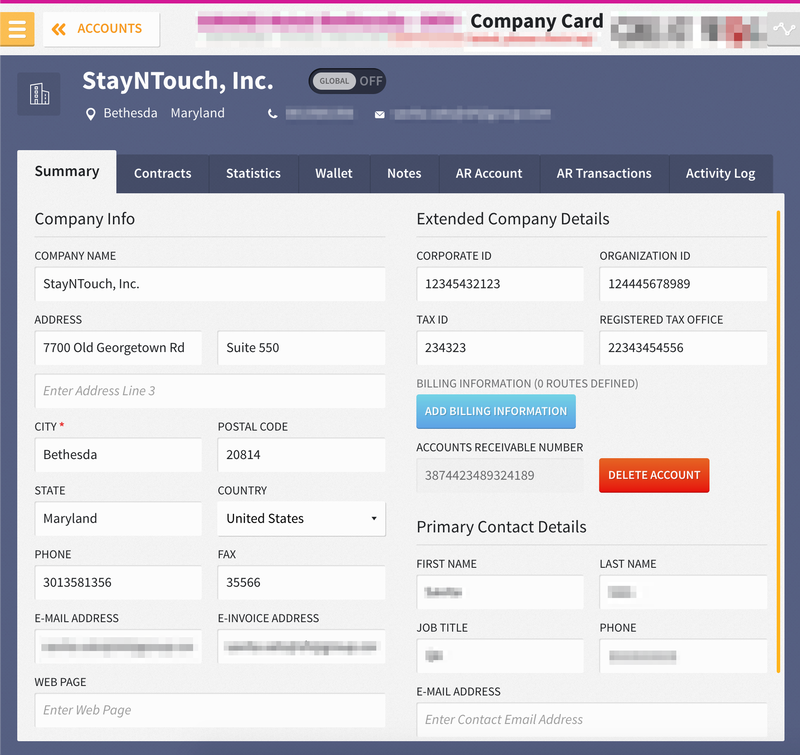Open the Country dropdown
This screenshot has height=755, width=800.
(x=302, y=519)
